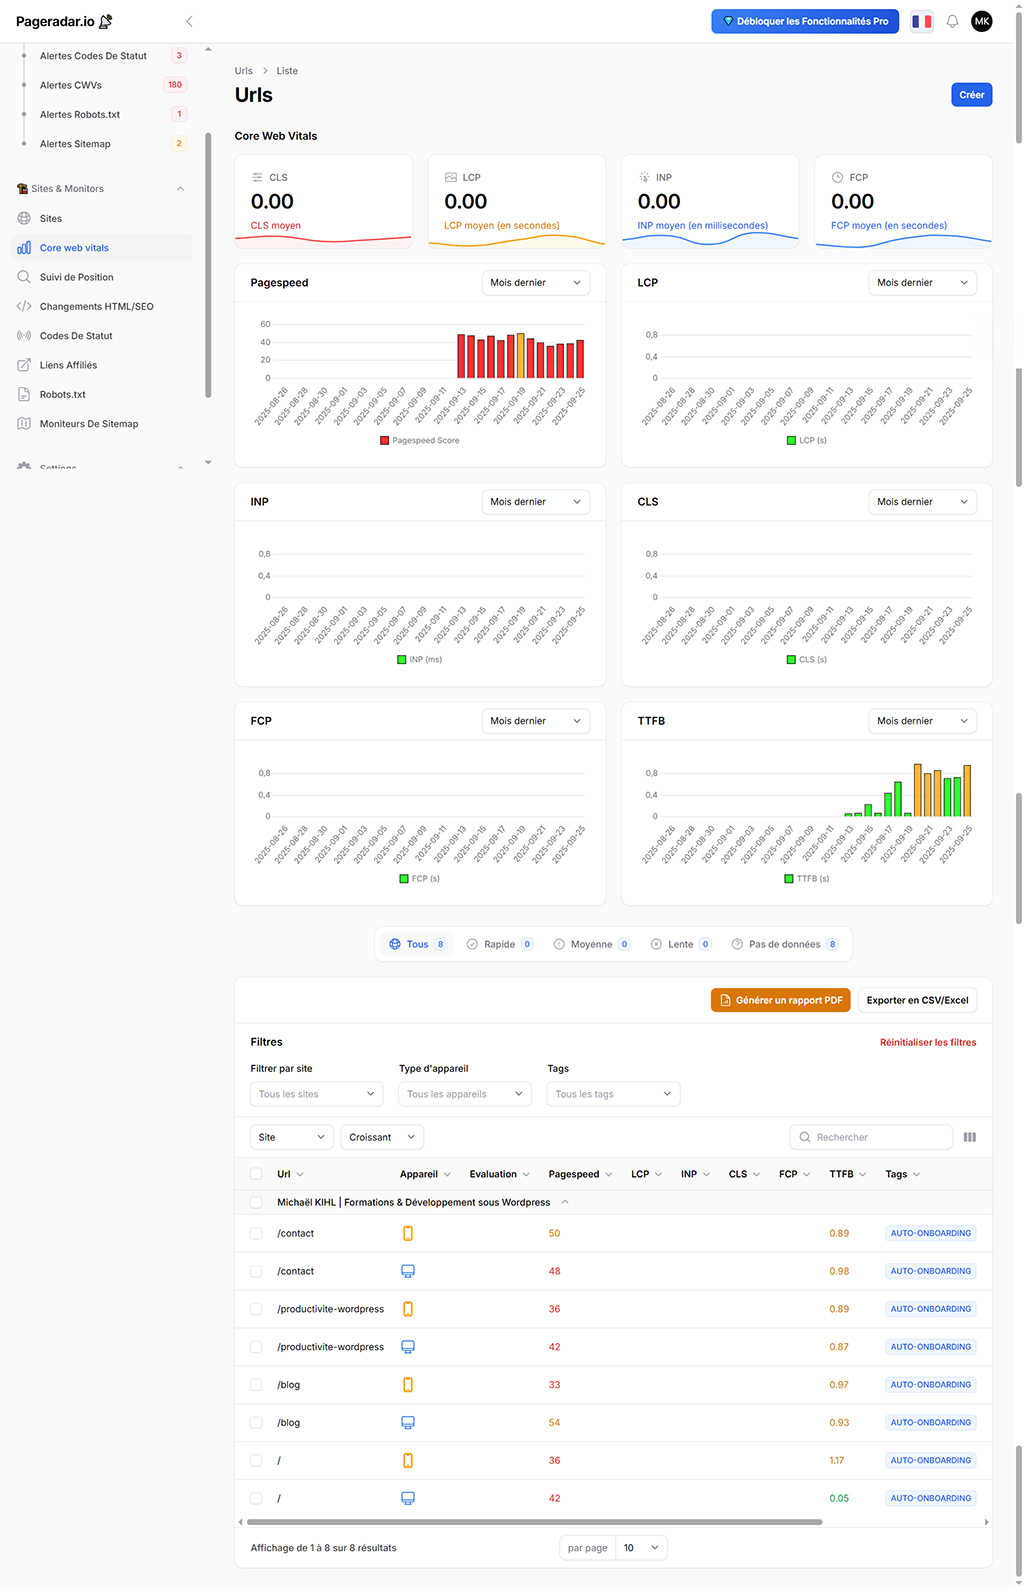Screen dimensions: 1024x1589
Task: Collapse sidebar with the left chevron icon
Action: click(189, 21)
